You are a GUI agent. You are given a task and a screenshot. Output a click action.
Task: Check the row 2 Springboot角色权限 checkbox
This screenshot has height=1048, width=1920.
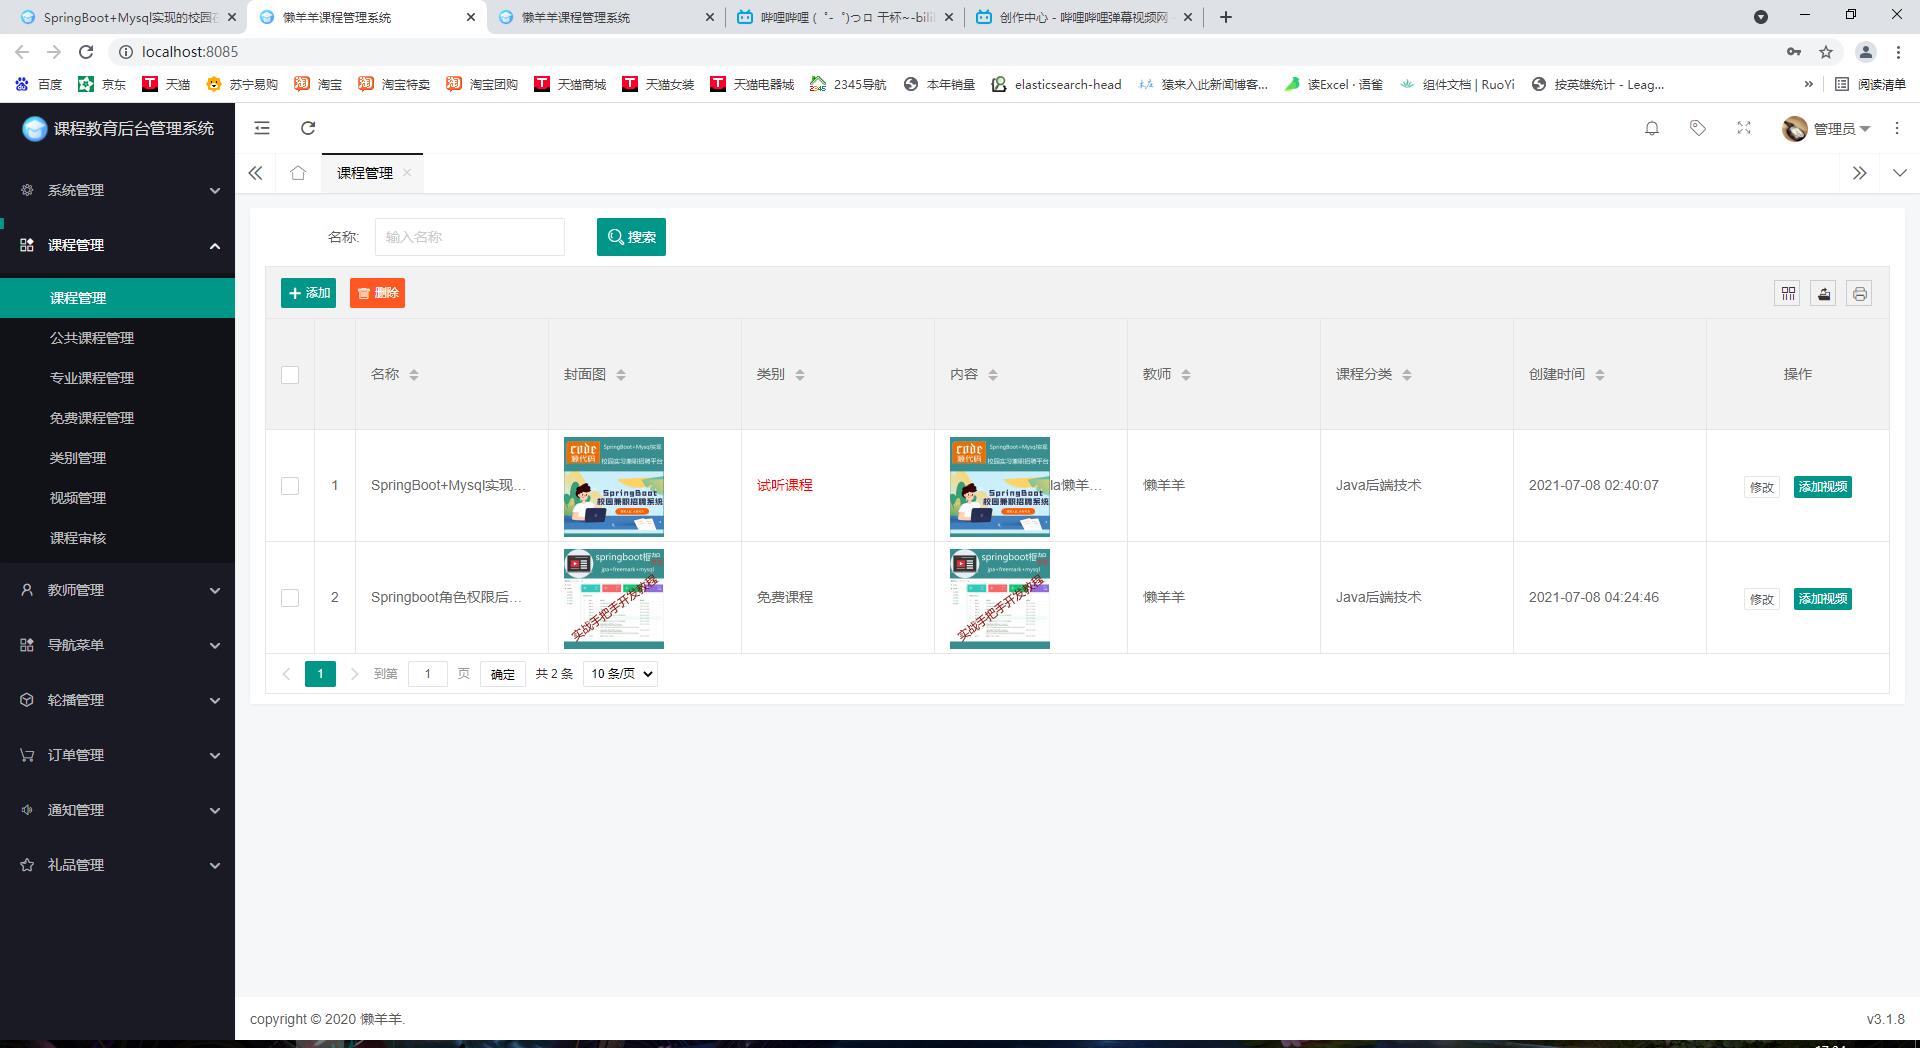290,598
